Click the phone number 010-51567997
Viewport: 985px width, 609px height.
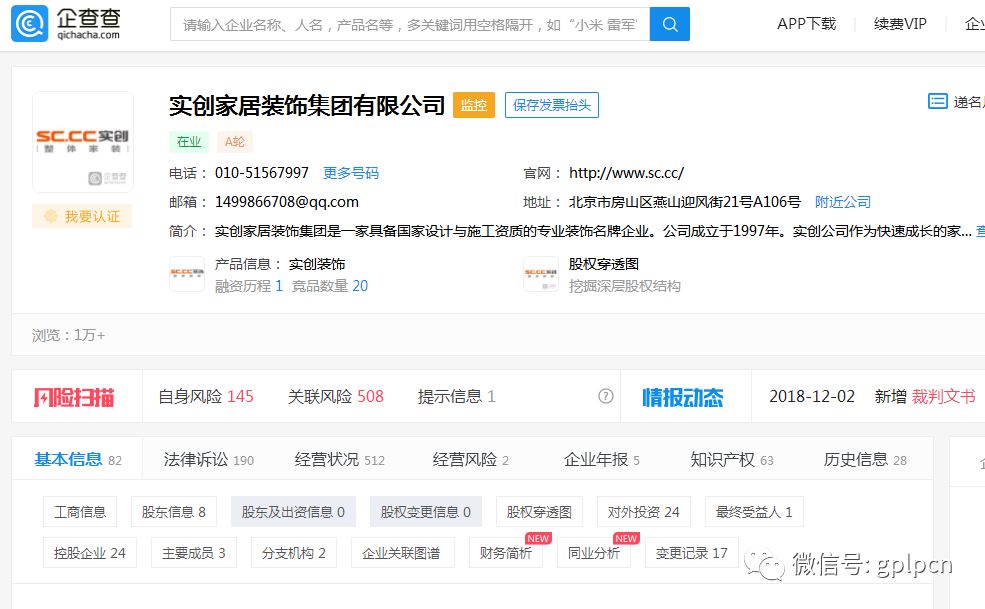262,173
